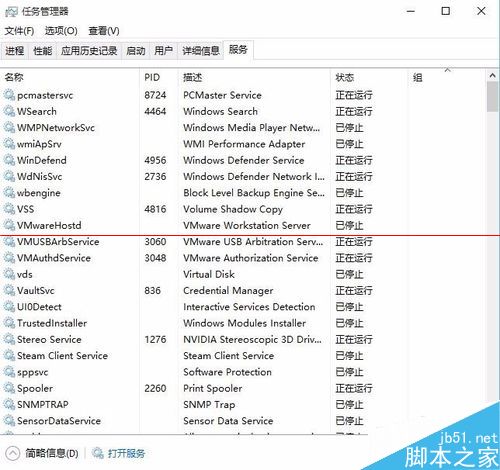Click the Software Protection description

tap(228, 372)
